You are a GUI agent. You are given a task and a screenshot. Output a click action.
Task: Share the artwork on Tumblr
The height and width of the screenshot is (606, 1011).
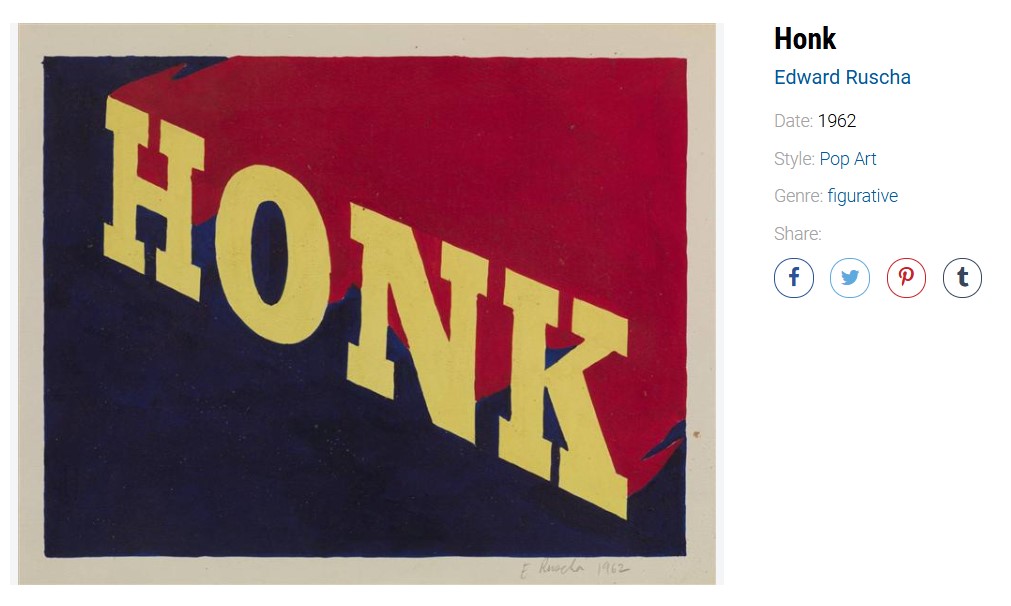pos(962,278)
